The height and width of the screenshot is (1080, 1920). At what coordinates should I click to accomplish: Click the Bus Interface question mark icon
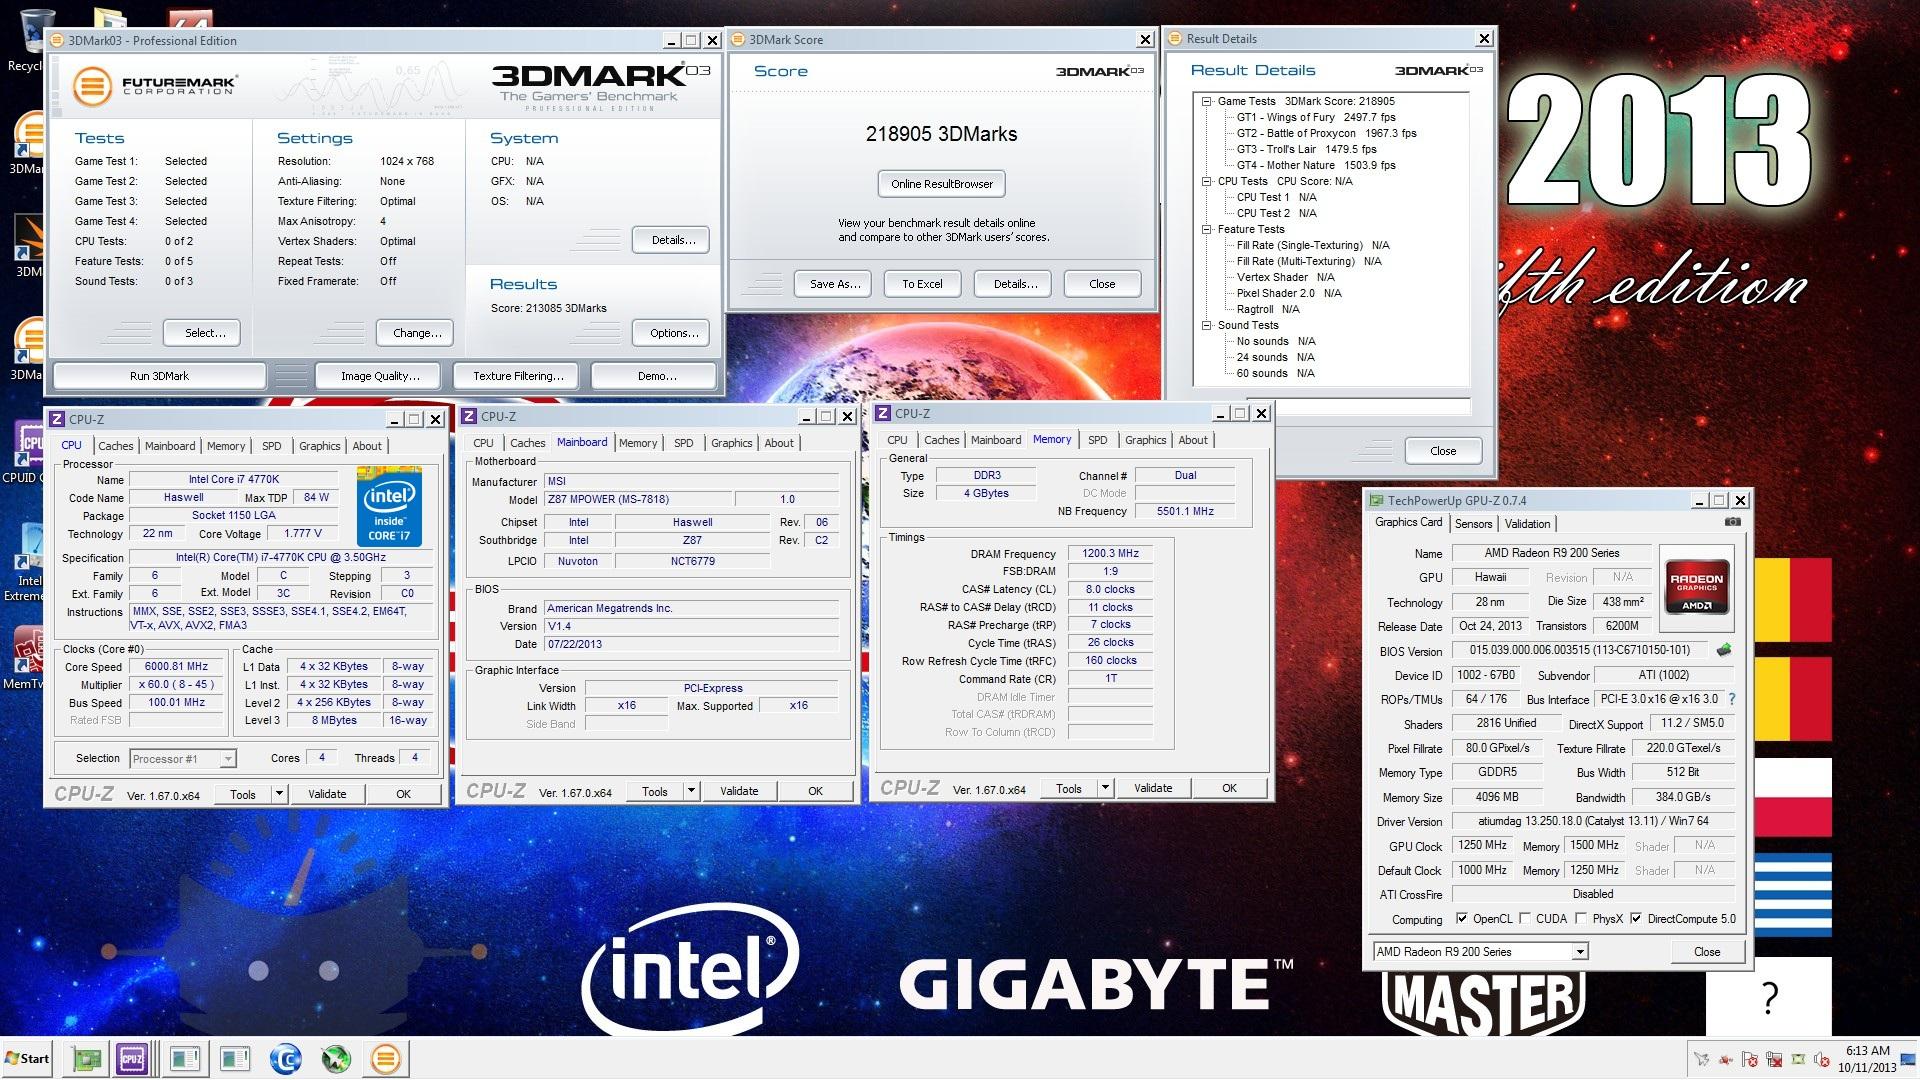click(1732, 699)
